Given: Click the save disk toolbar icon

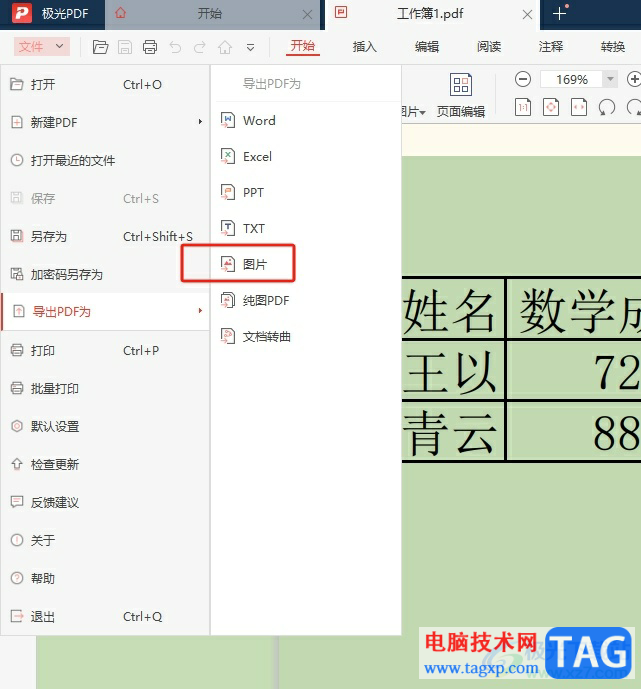Looking at the screenshot, I should (125, 47).
